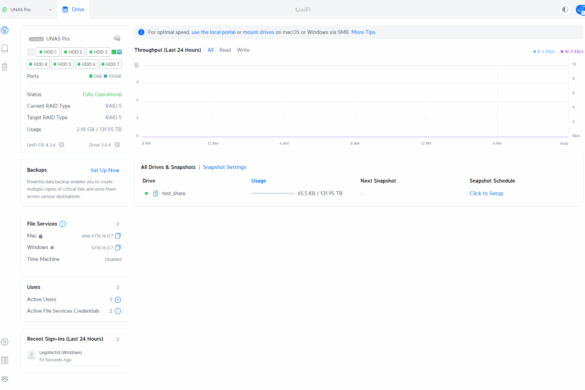Select the HDD 1 drive bay

(48, 52)
